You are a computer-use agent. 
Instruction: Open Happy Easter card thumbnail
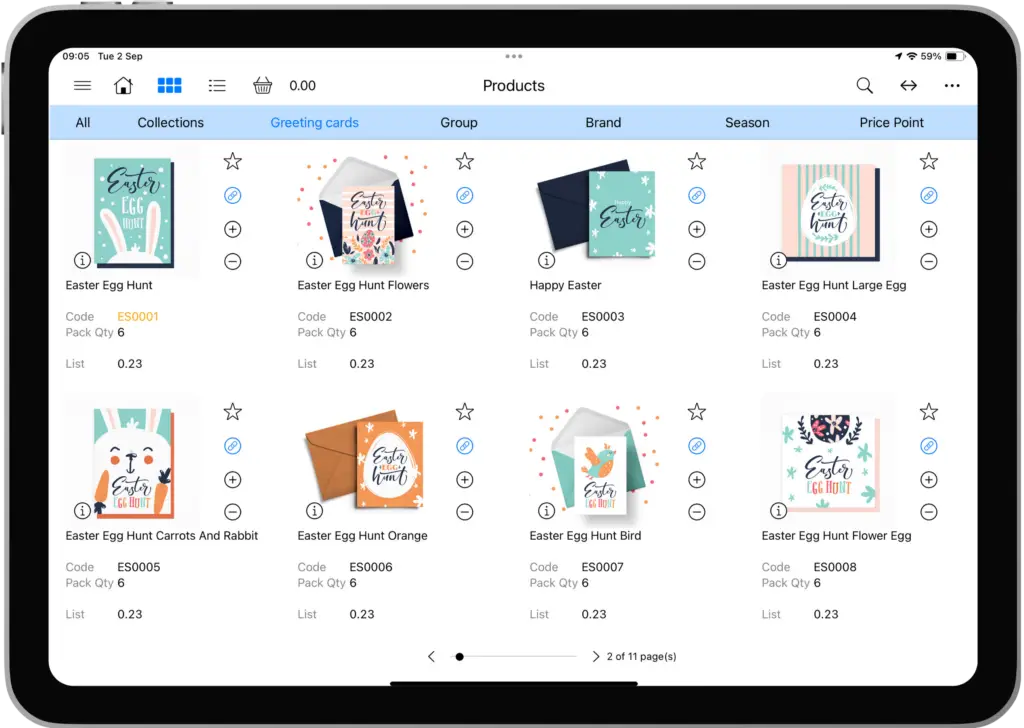click(596, 209)
